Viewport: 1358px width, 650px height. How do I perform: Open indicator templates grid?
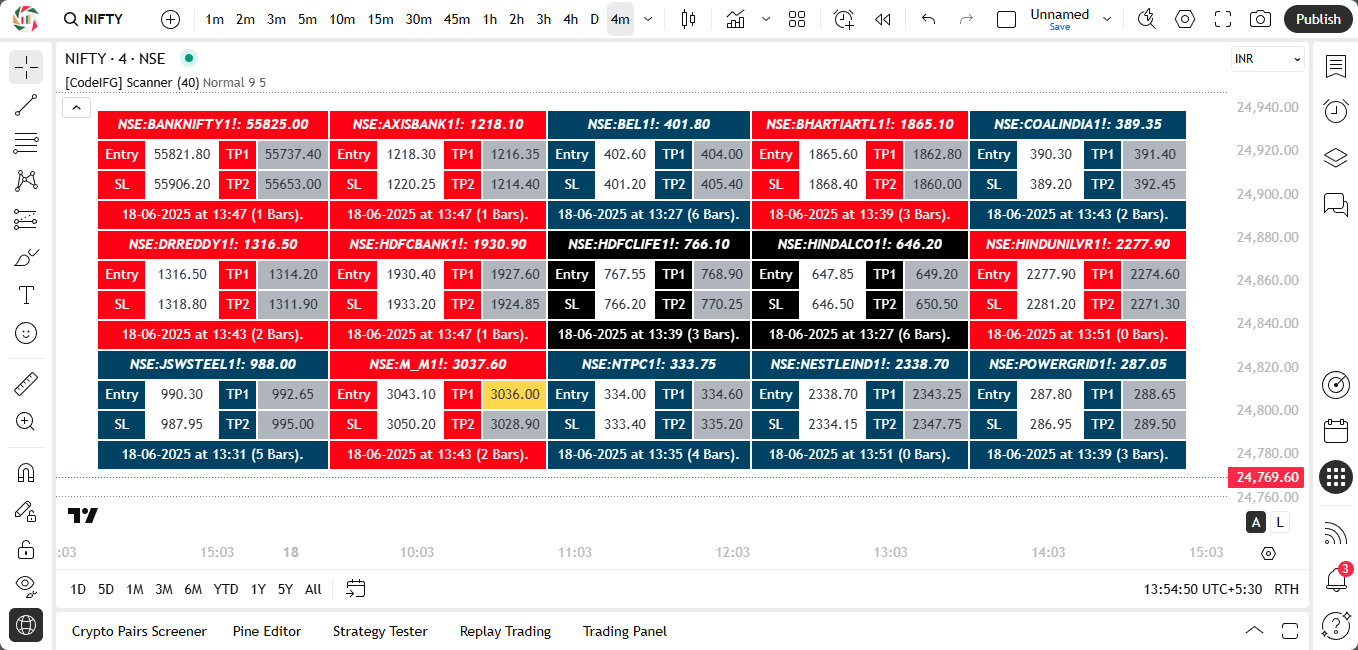click(x=797, y=19)
